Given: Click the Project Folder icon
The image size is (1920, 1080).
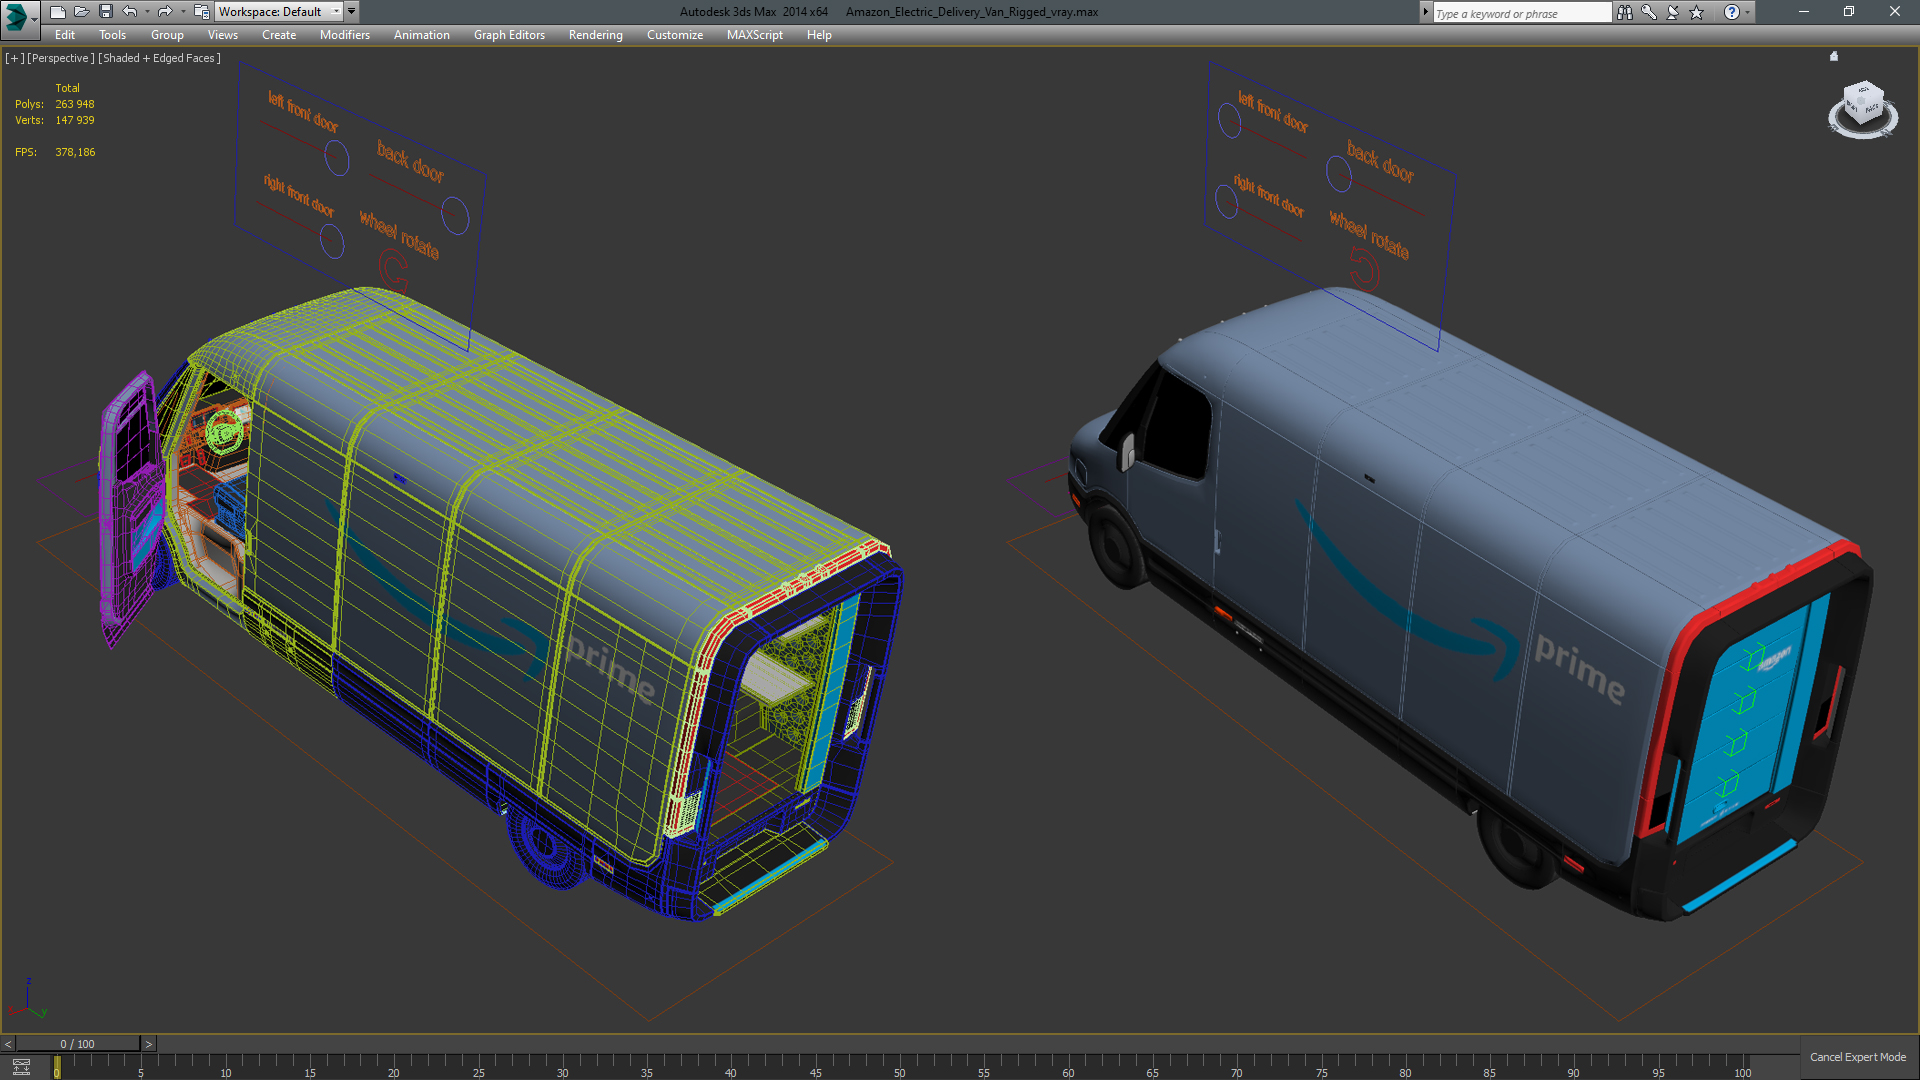Looking at the screenshot, I should [x=202, y=12].
